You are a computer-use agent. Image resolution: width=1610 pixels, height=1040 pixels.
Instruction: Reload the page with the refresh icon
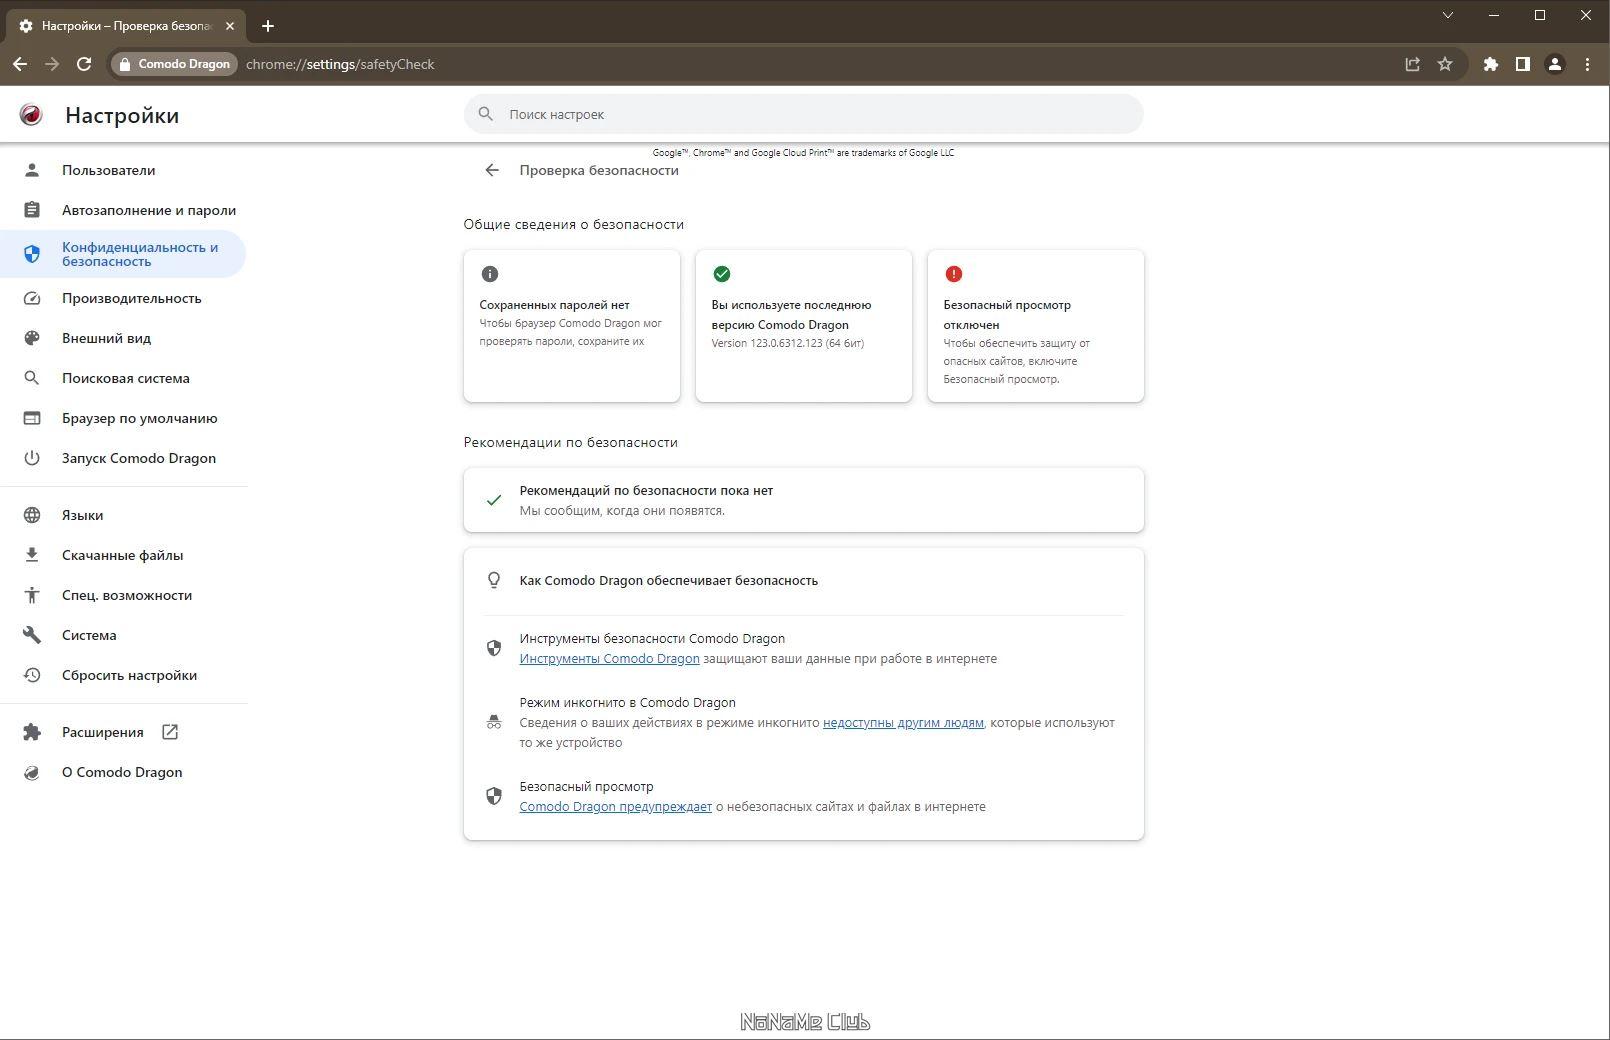click(x=84, y=64)
